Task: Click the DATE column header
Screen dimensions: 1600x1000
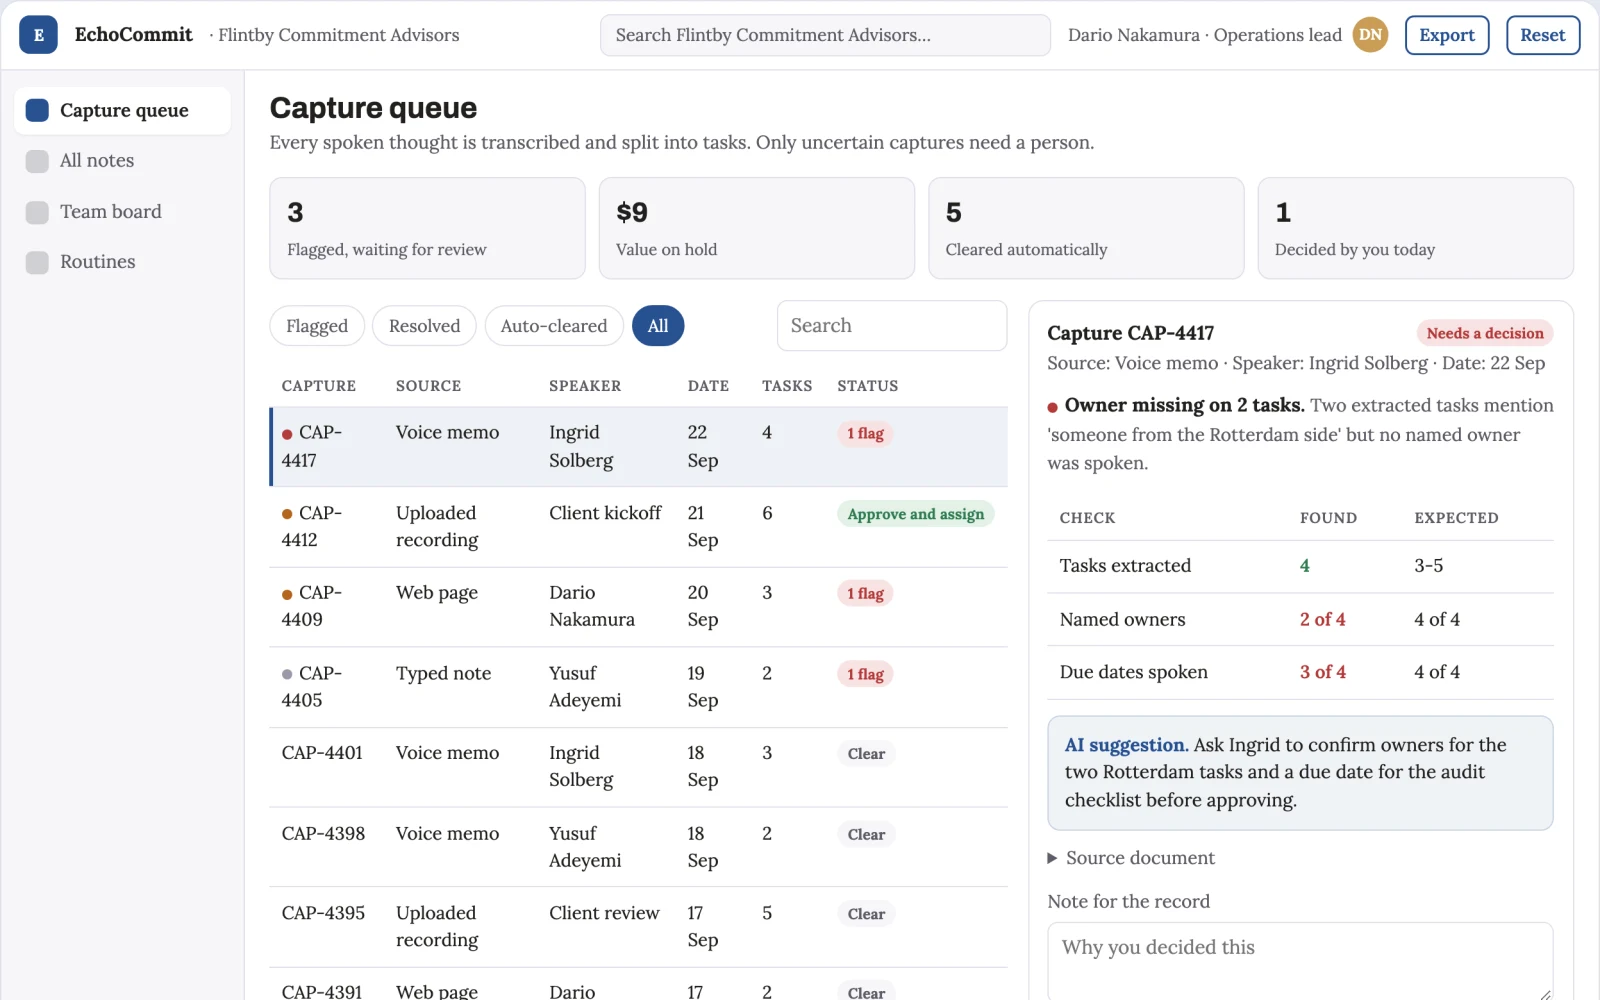Action: [x=708, y=386]
